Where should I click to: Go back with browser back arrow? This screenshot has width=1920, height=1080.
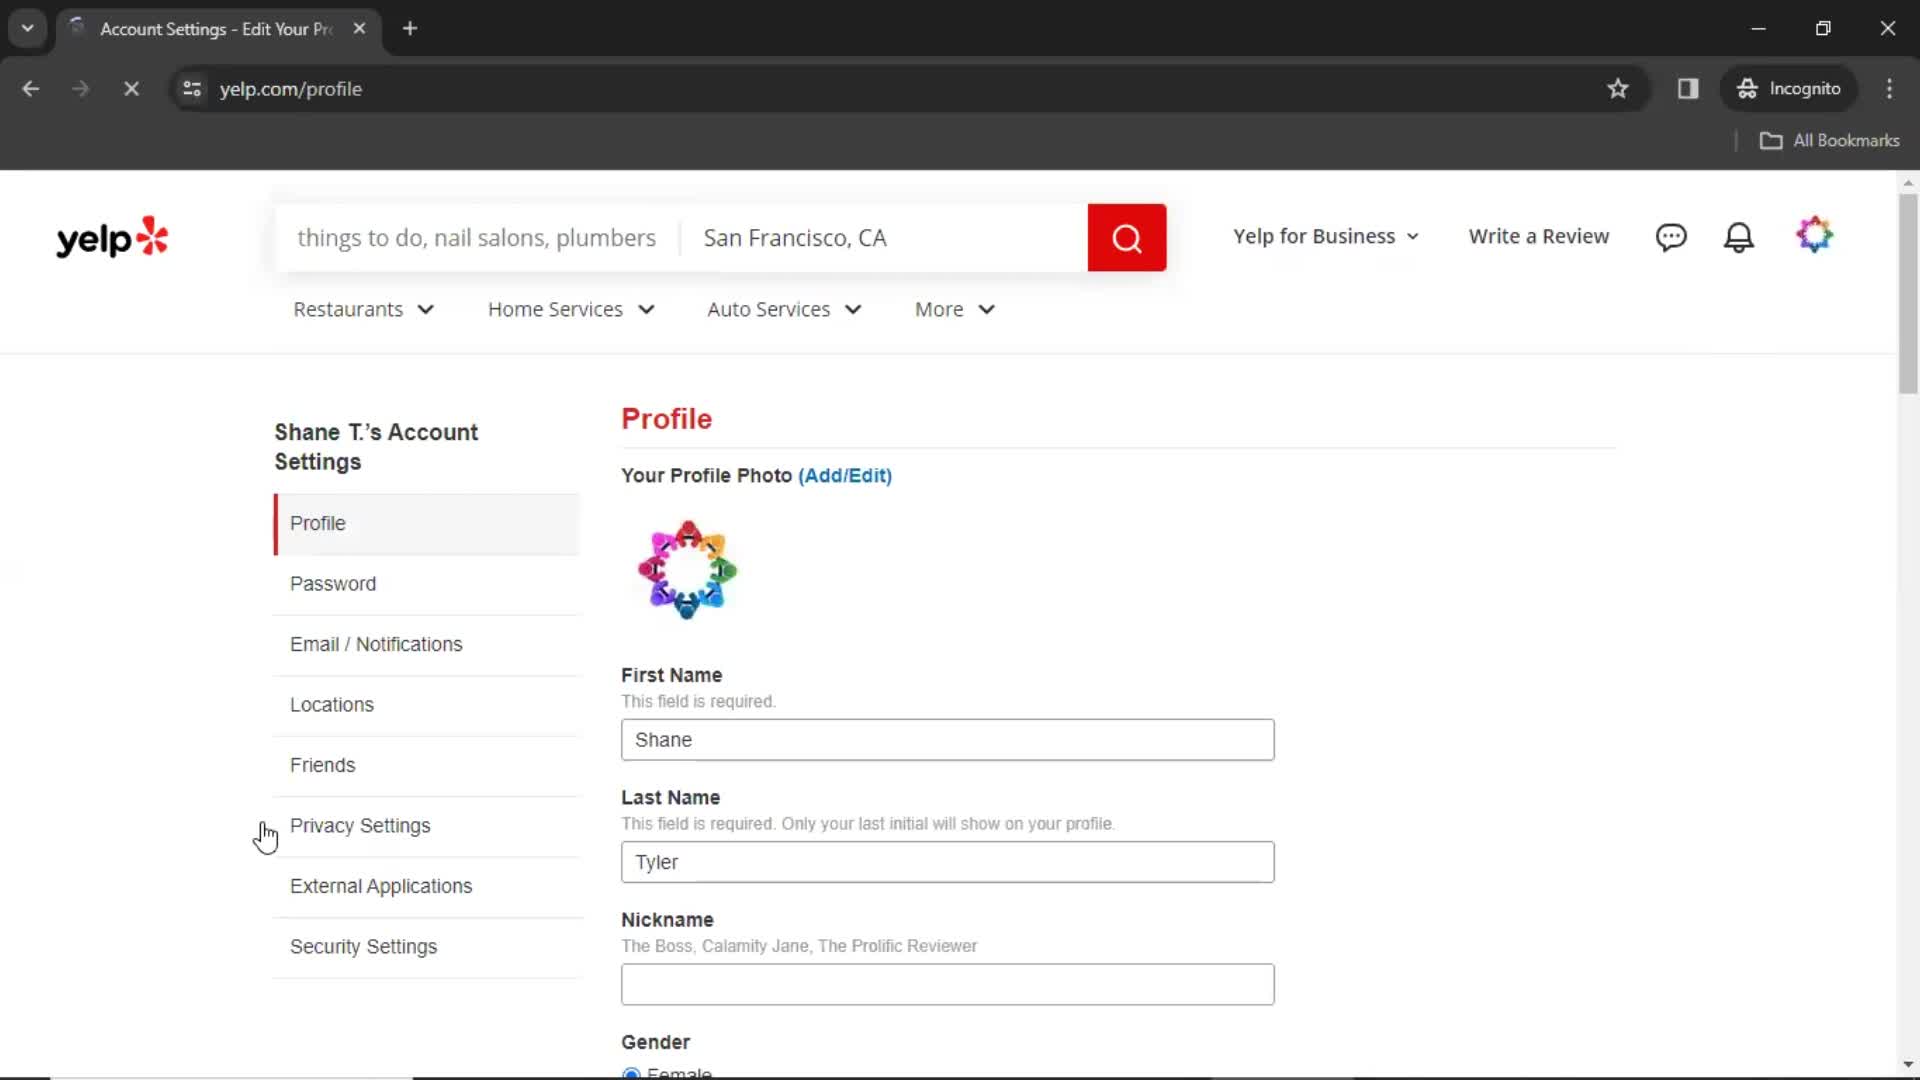[x=31, y=89]
